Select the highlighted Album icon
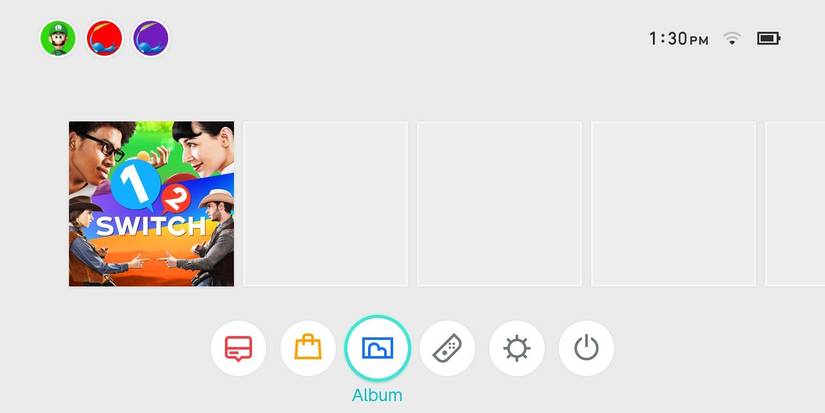The width and height of the screenshot is (825, 413). [x=377, y=348]
